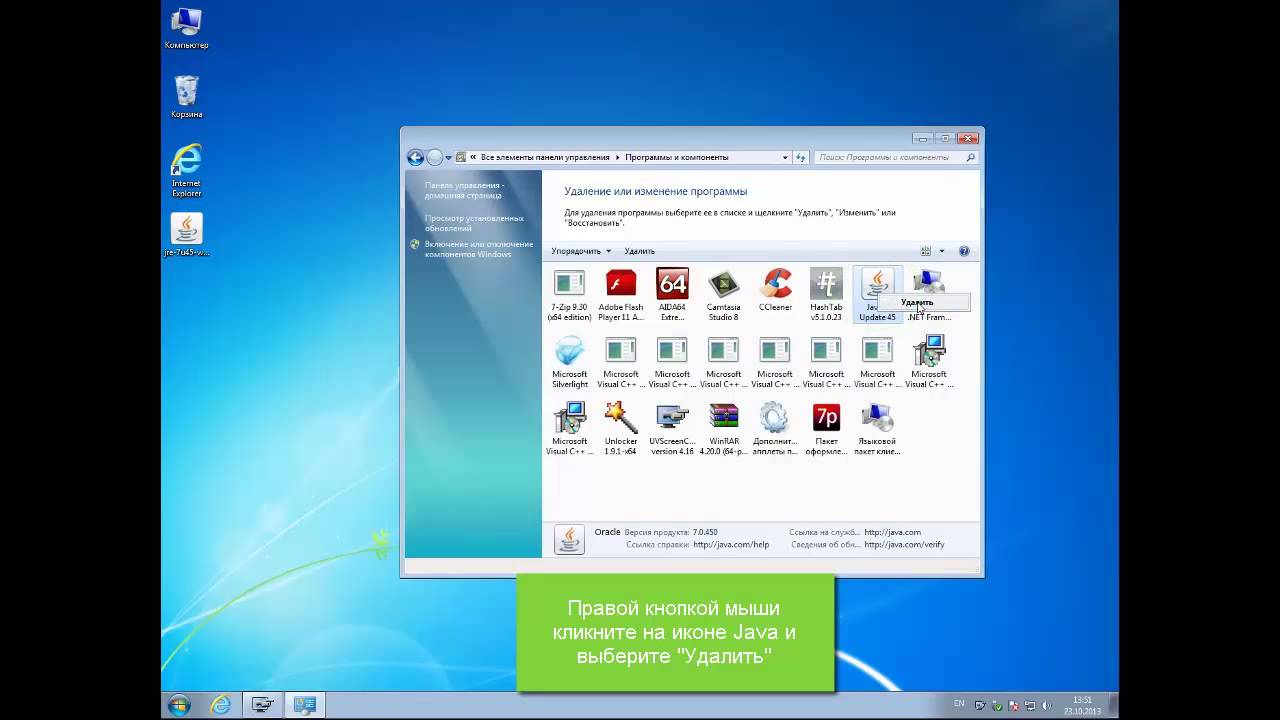
Task: Open Панель управления - домашняя страница link
Action: [x=464, y=190]
